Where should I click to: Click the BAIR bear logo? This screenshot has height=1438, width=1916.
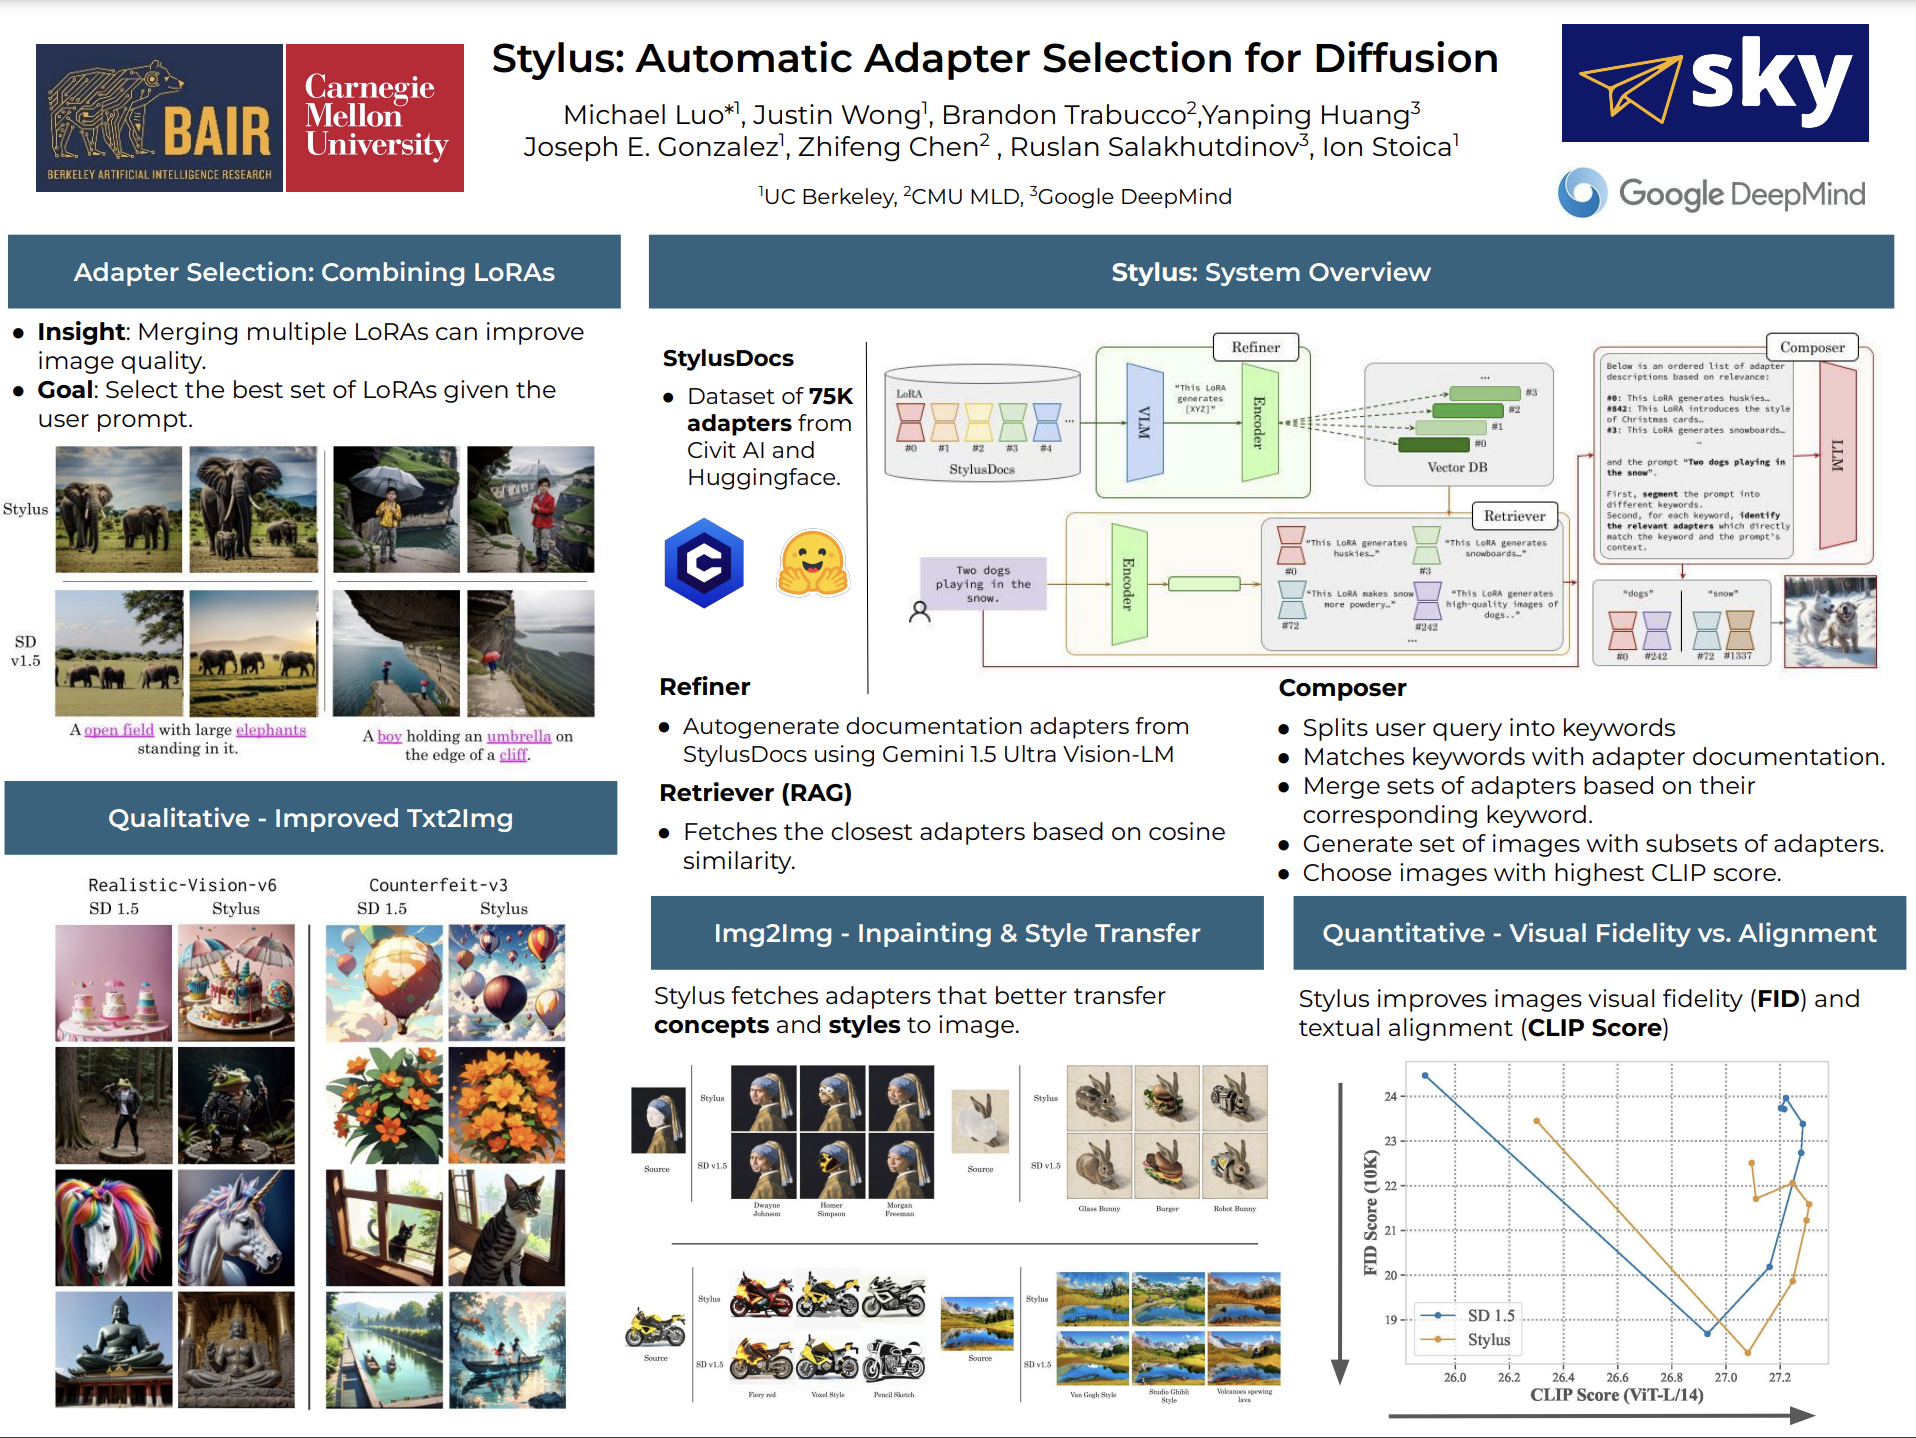click(159, 118)
